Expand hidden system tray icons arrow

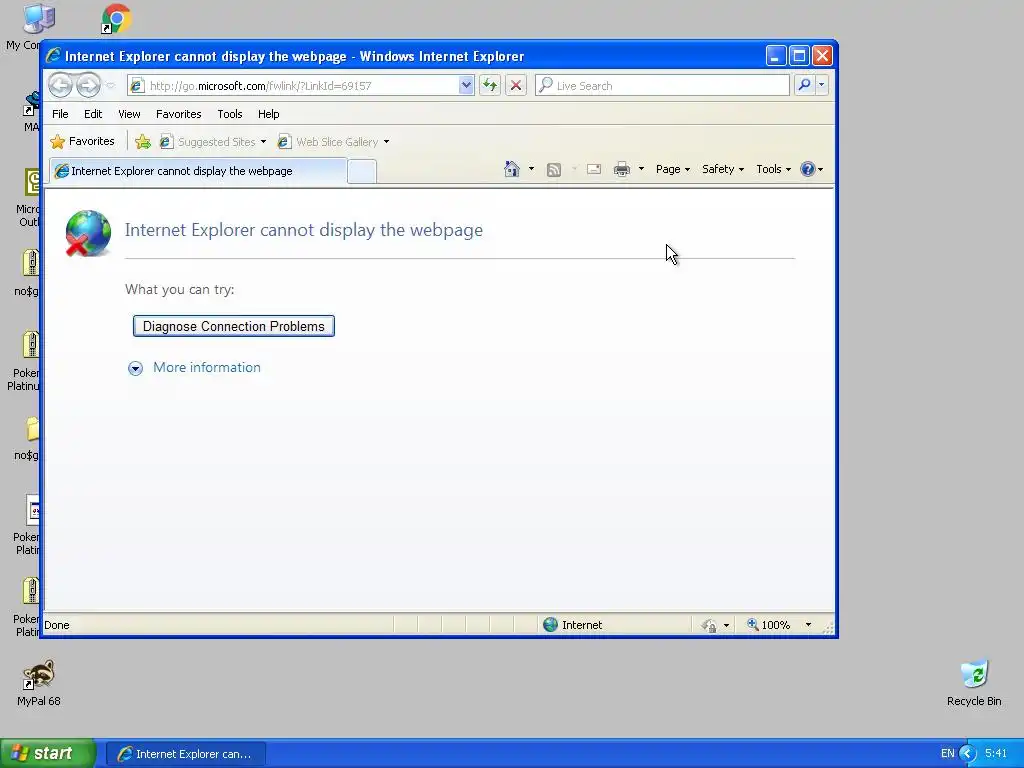(x=968, y=754)
